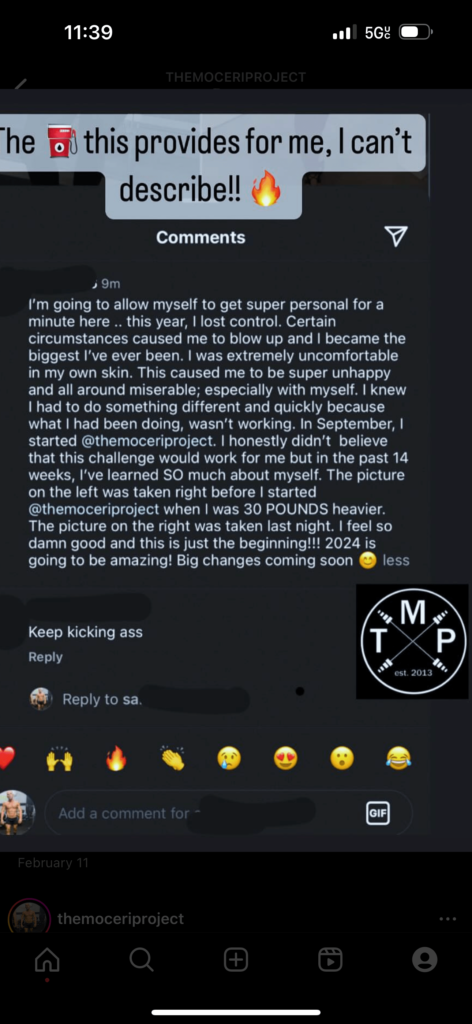Open themoceriproject username link at bottom
472x1024 pixels.
pyautogui.click(x=121, y=919)
